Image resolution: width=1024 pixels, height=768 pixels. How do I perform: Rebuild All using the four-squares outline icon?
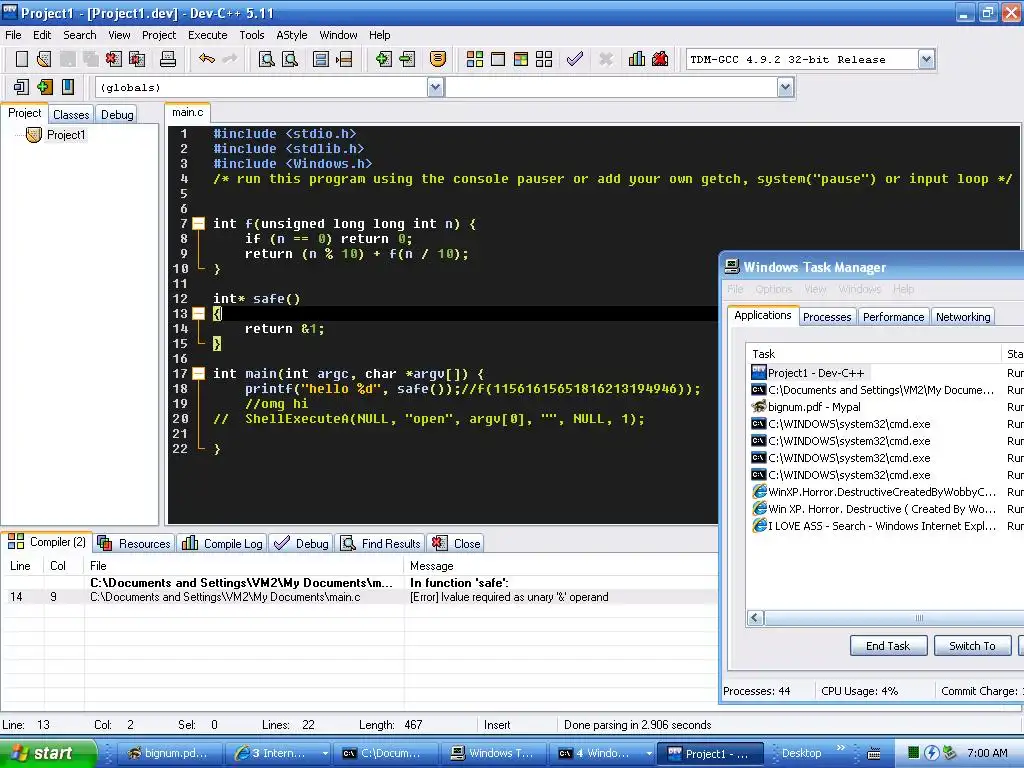pos(544,59)
